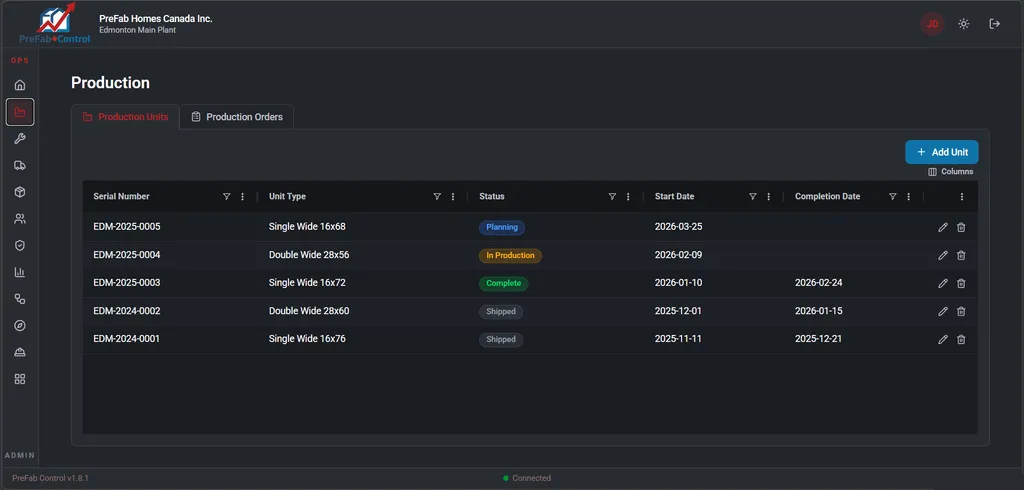Sort by Serial Number column header
The width and height of the screenshot is (1024, 490).
click(121, 197)
